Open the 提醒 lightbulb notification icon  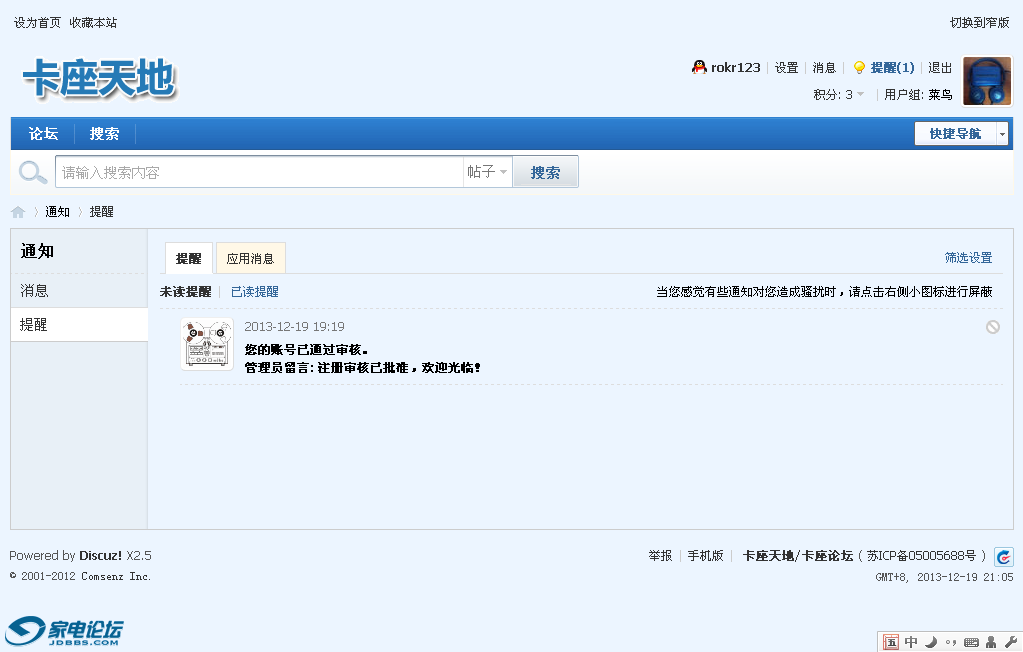(x=860, y=67)
